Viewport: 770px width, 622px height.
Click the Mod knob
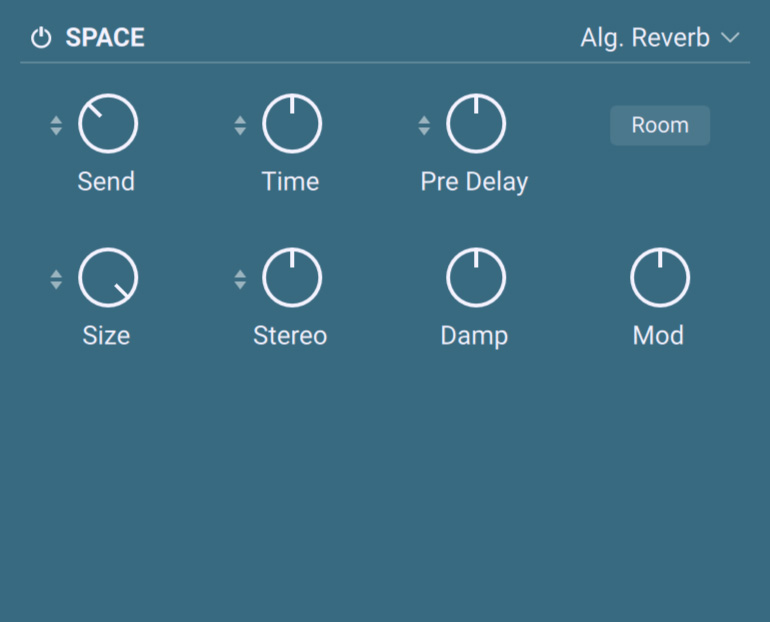pyautogui.click(x=660, y=279)
